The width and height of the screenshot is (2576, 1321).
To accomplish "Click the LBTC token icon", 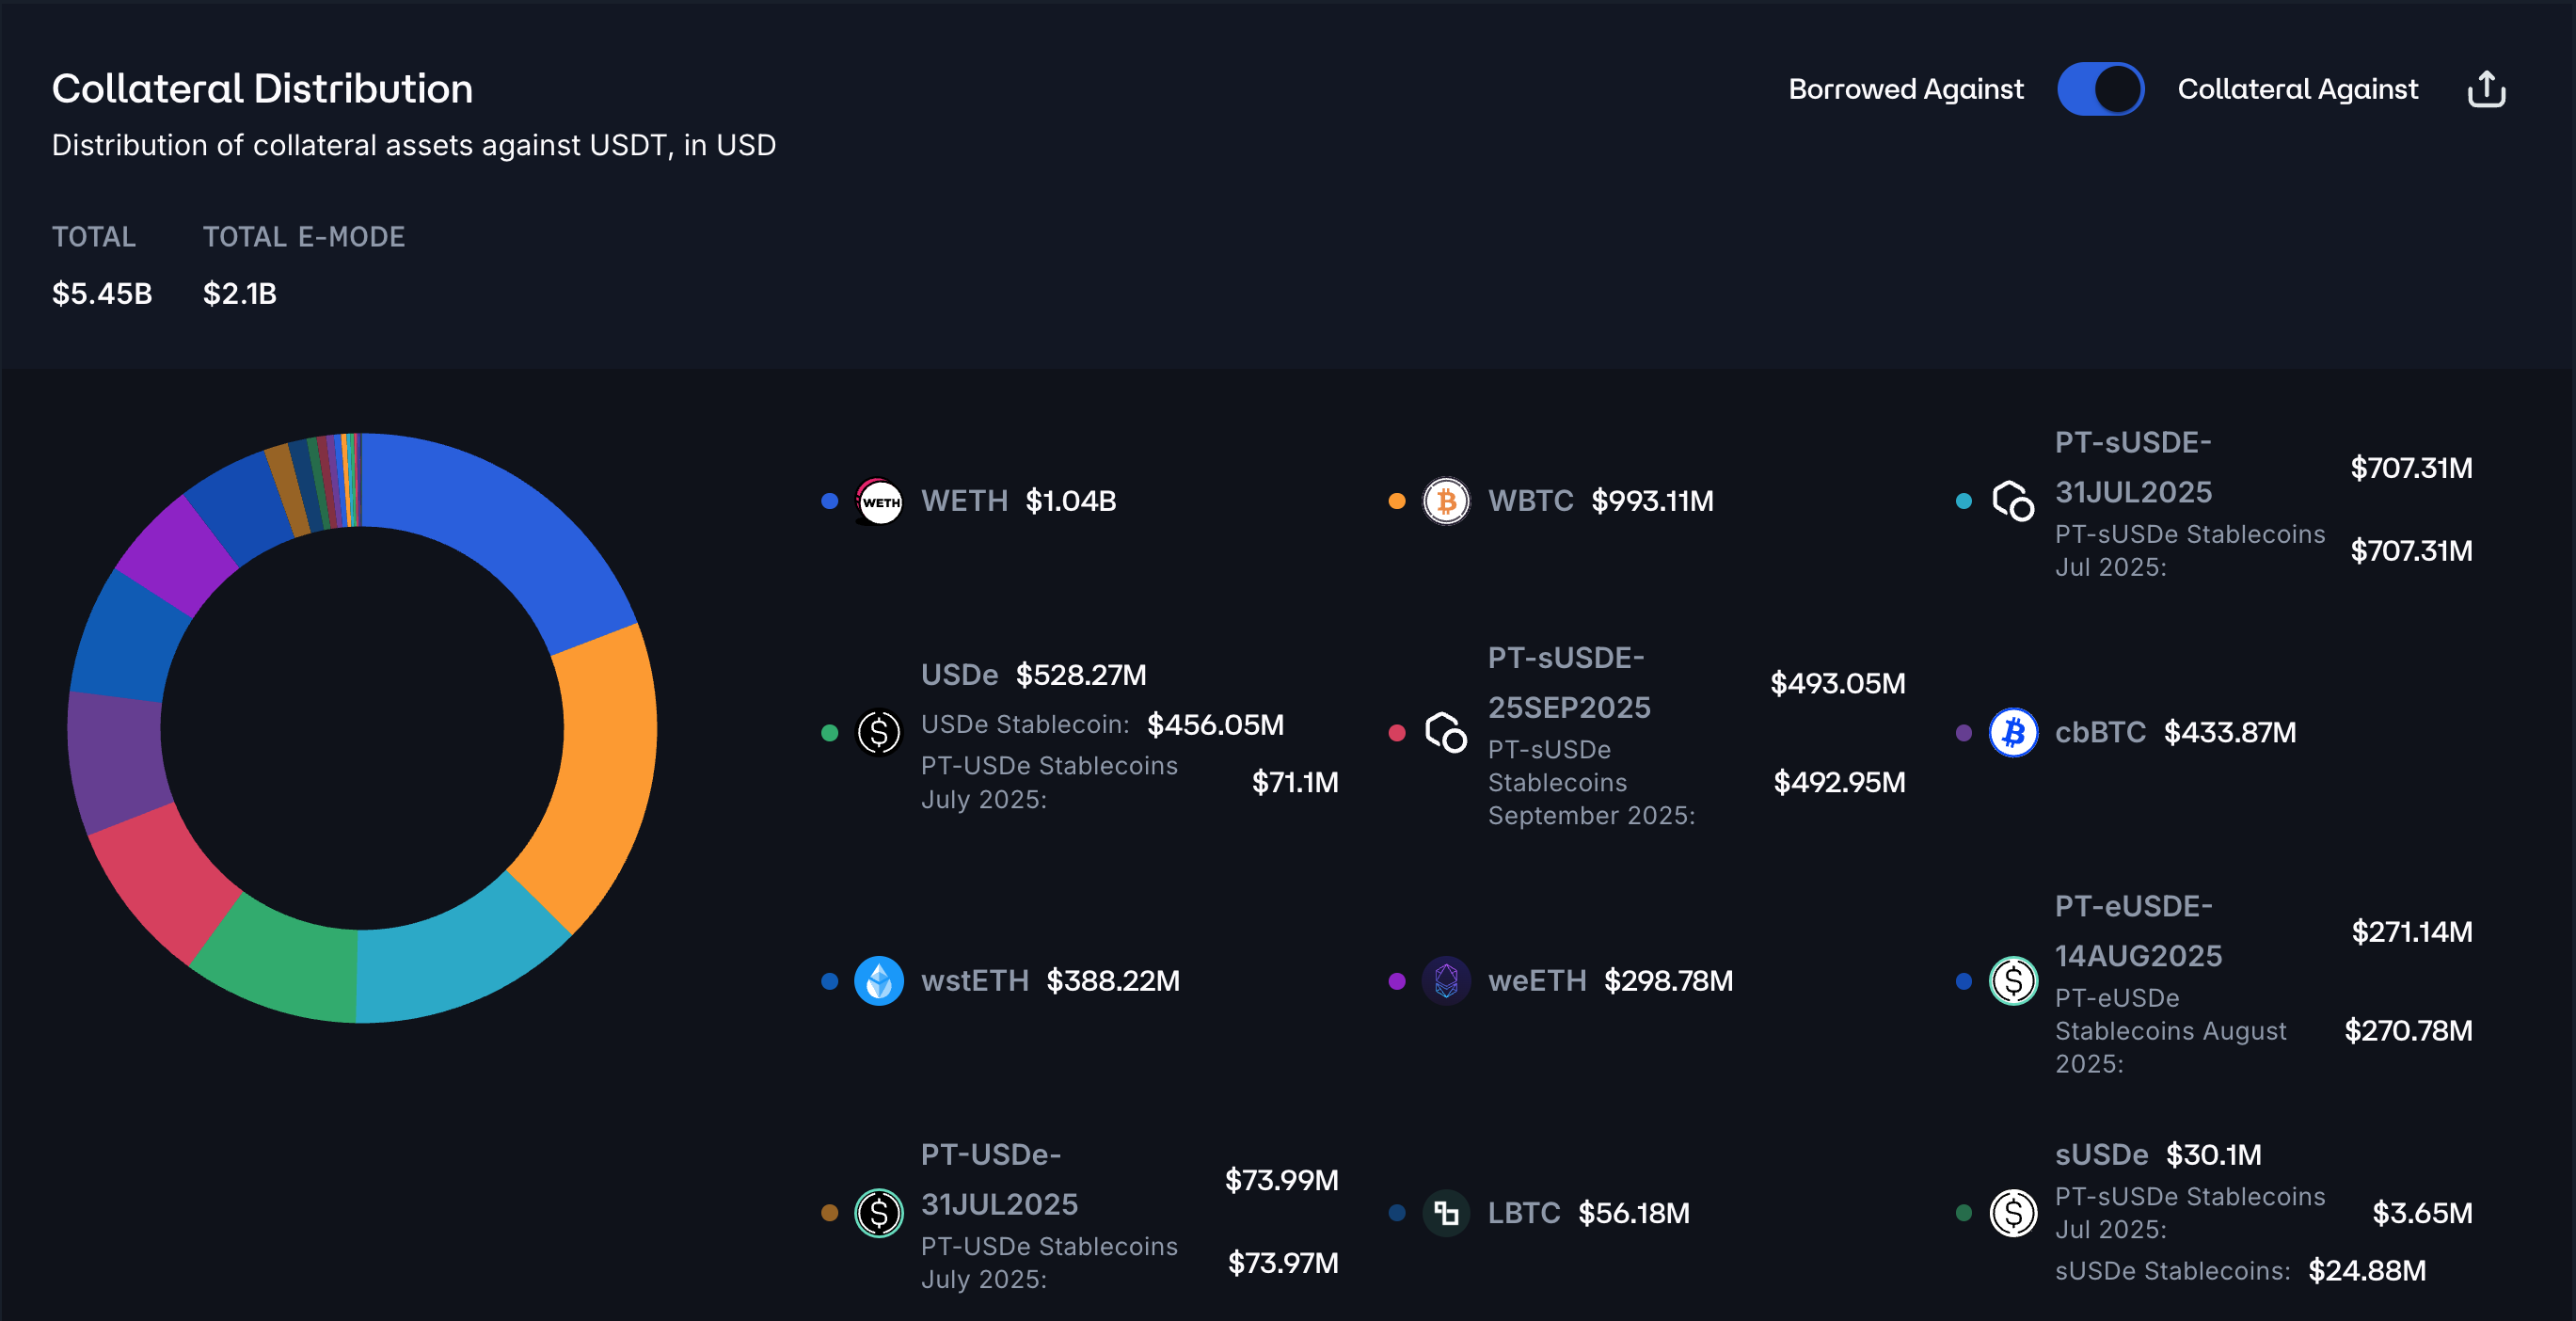I will click(1446, 1213).
